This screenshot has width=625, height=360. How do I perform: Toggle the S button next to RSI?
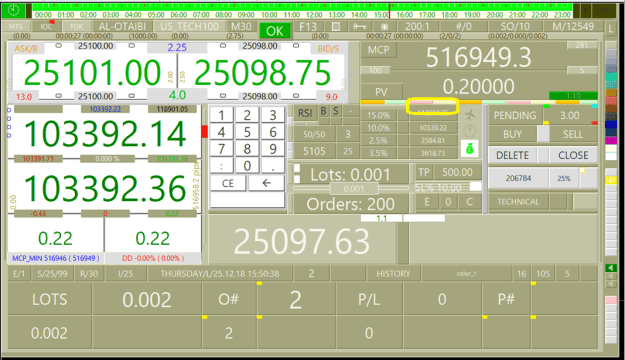pyautogui.click(x=336, y=111)
